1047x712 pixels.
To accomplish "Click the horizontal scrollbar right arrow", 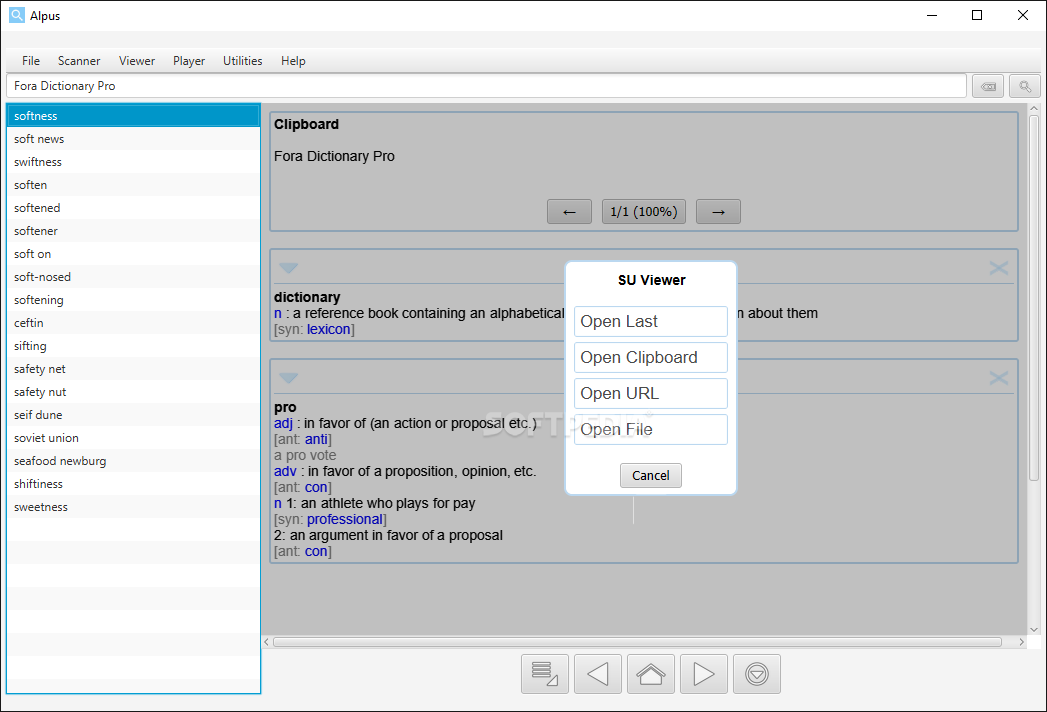I will click(x=1021, y=642).
